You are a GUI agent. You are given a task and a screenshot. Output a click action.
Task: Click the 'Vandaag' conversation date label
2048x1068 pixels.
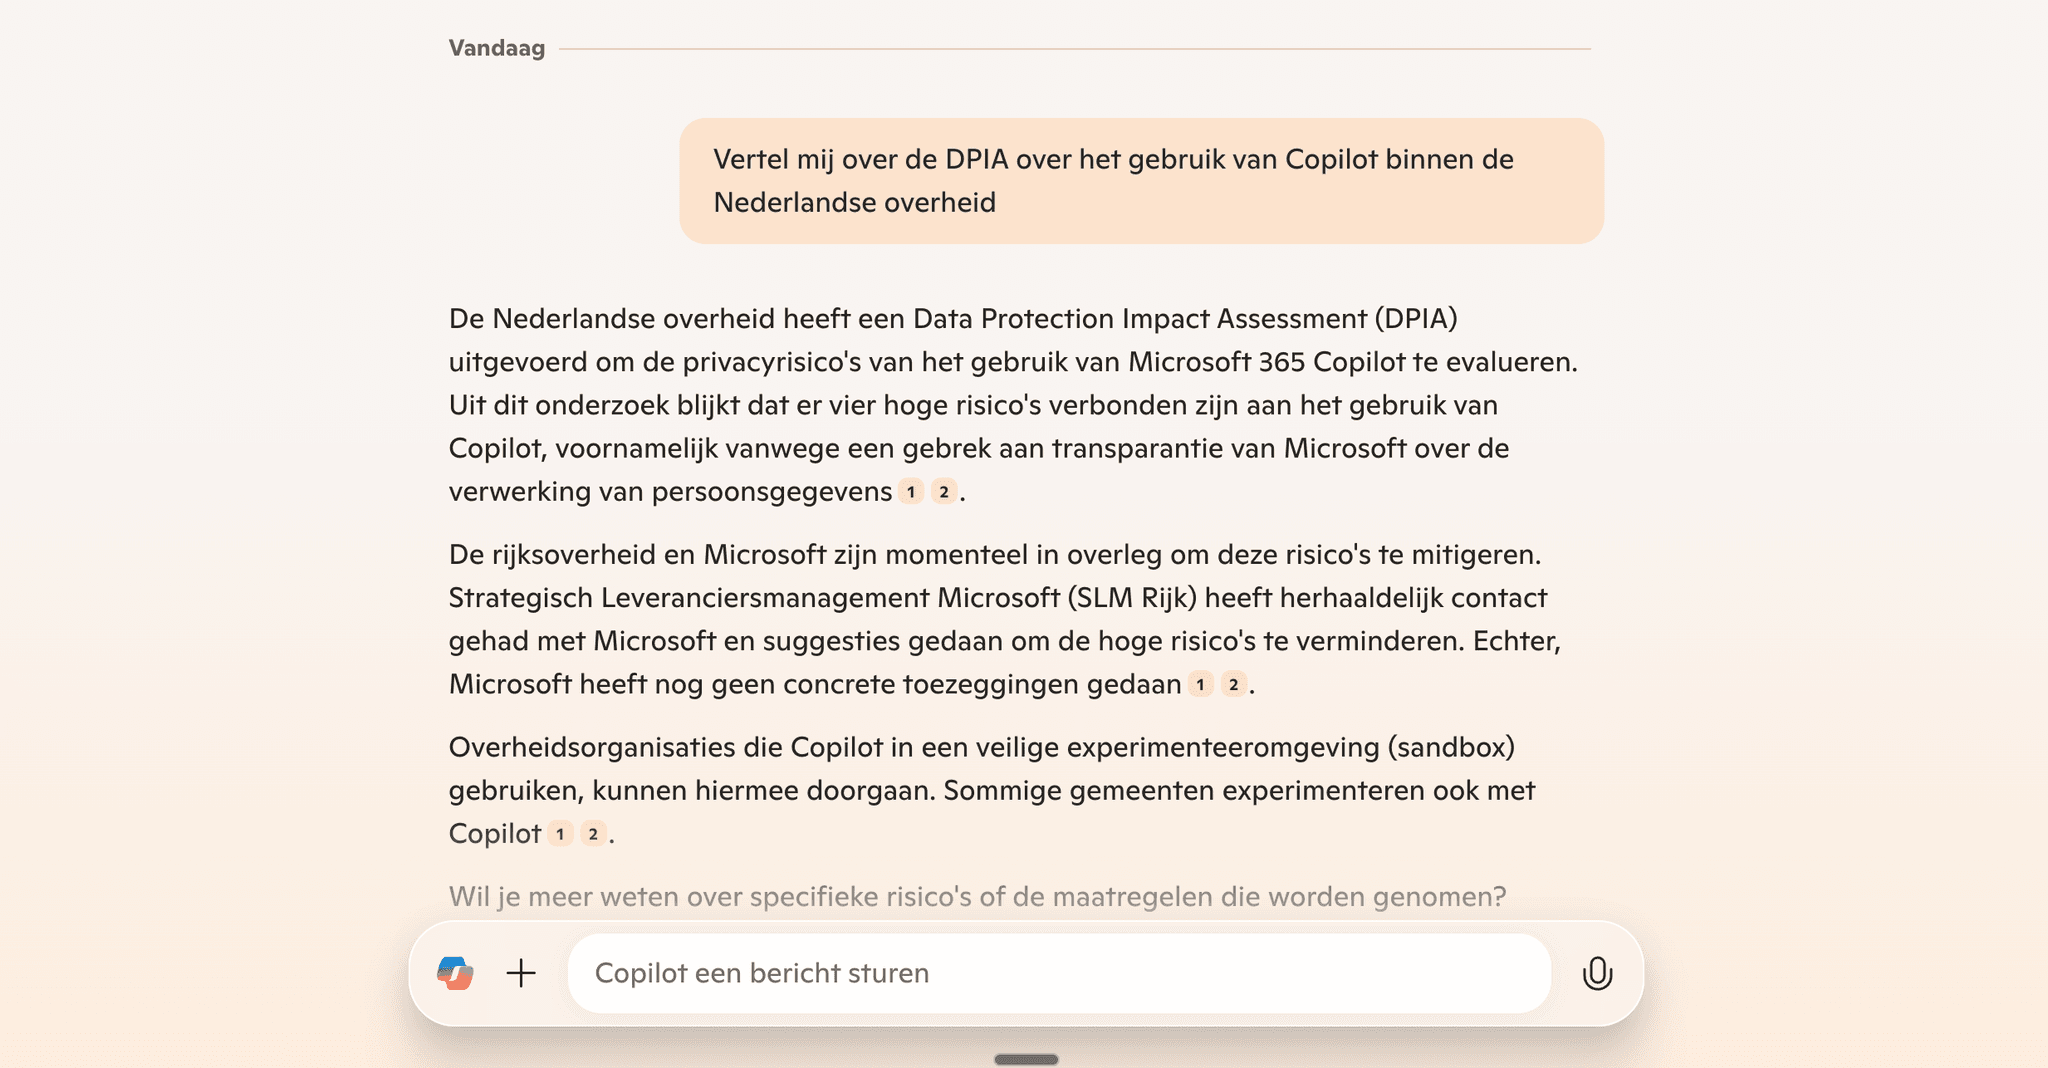(497, 47)
